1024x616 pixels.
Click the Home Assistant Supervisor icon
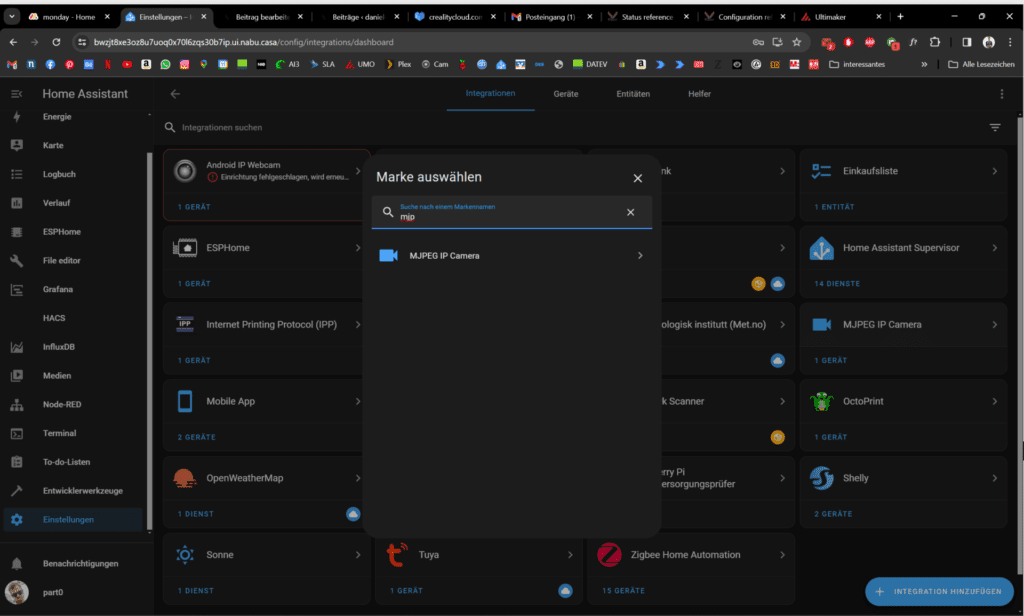[x=822, y=248]
